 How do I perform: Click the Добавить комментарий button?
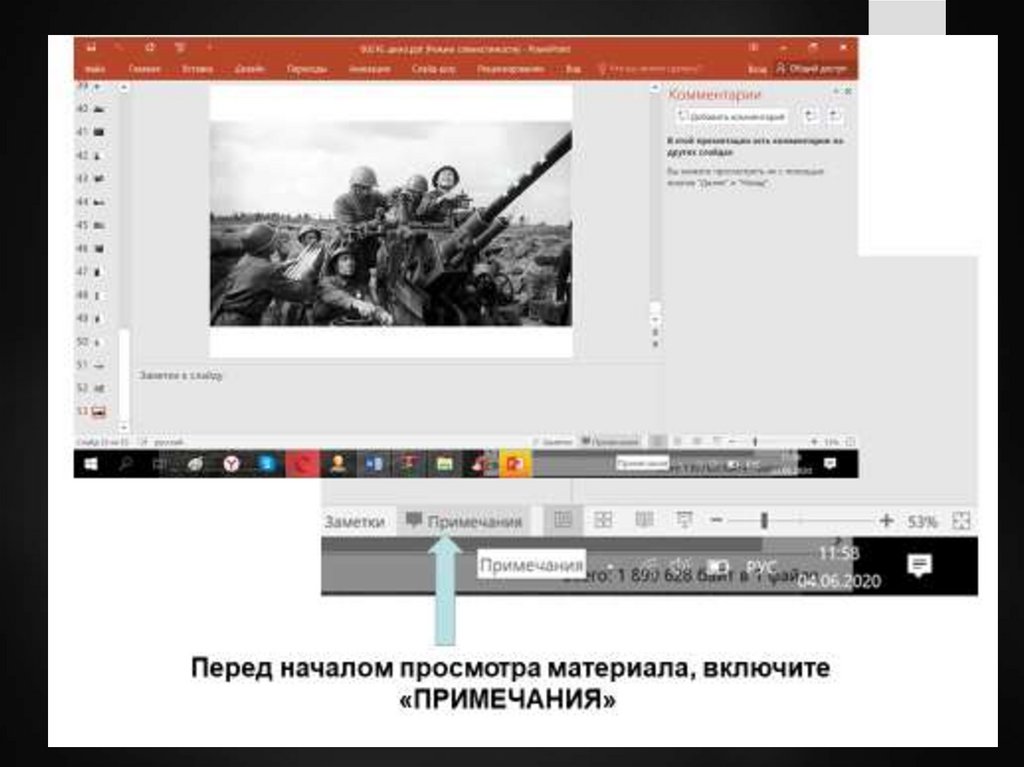[x=731, y=117]
